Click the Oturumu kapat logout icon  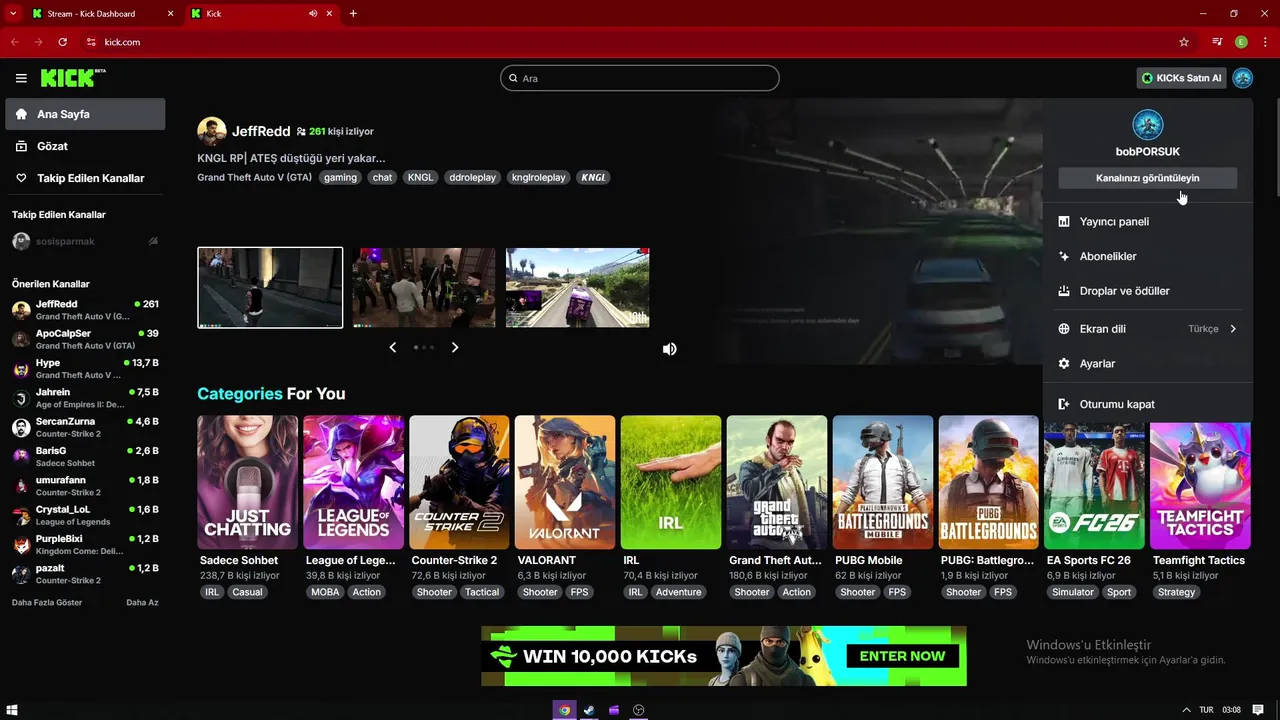(x=1064, y=404)
